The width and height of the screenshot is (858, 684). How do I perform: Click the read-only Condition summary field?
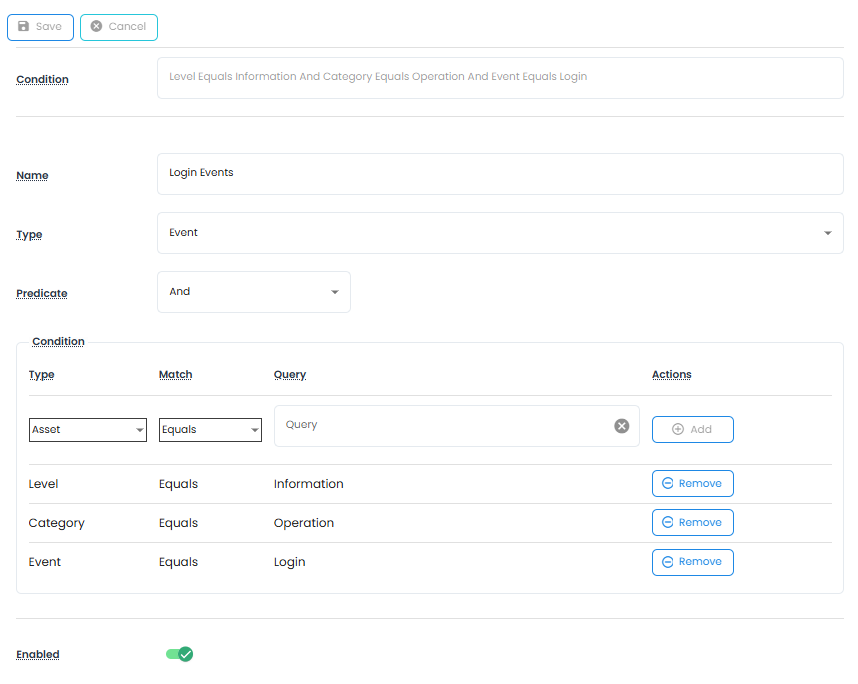click(x=500, y=77)
